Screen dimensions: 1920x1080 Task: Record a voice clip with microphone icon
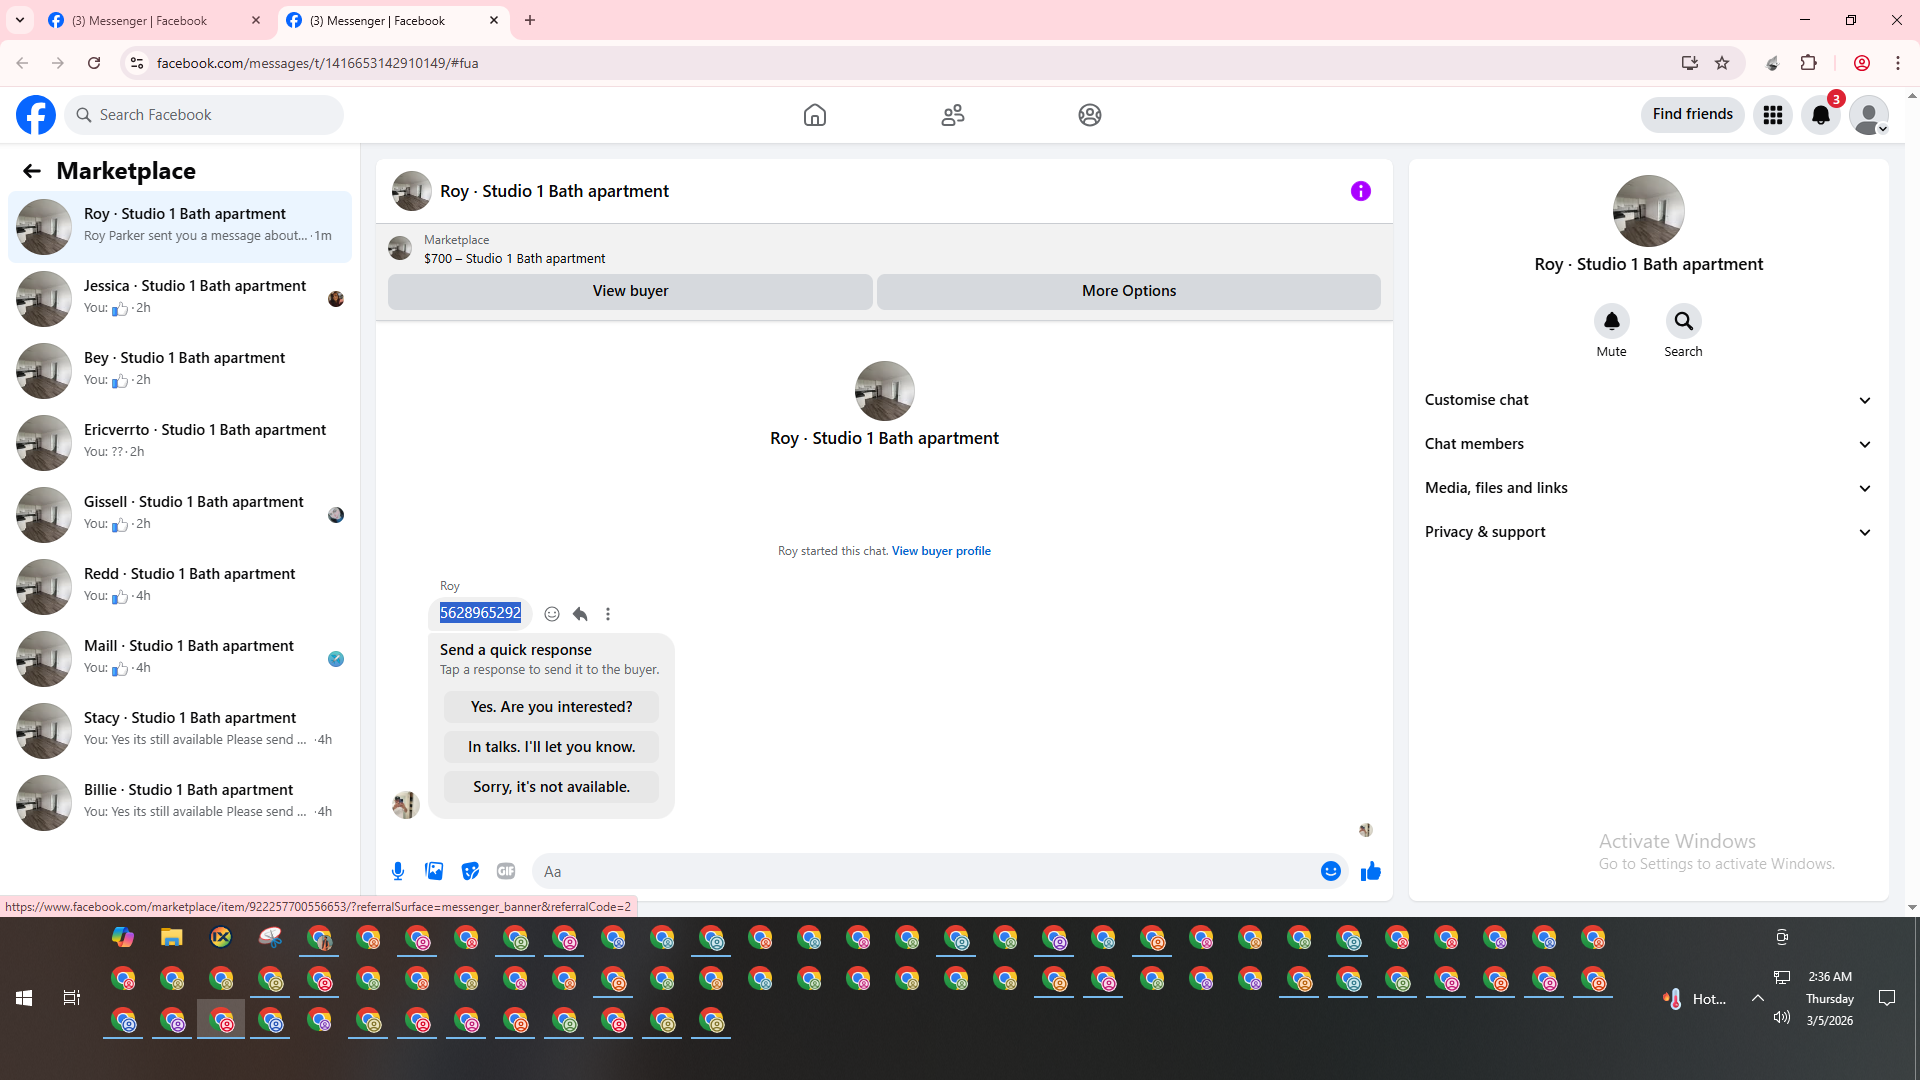point(398,871)
